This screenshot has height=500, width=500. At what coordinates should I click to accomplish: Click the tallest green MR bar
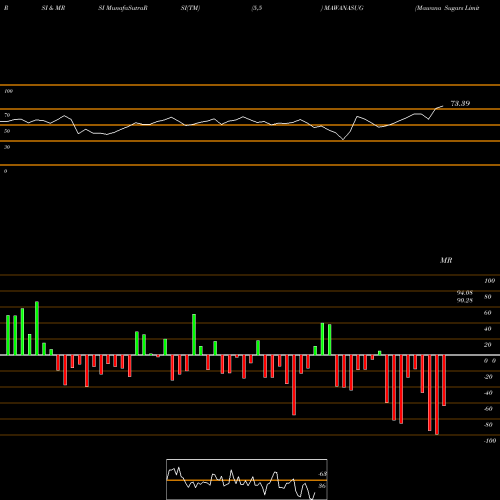coord(37,328)
